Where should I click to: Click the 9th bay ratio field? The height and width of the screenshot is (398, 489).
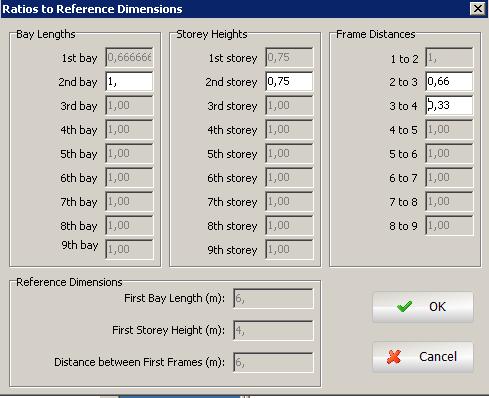tap(129, 249)
